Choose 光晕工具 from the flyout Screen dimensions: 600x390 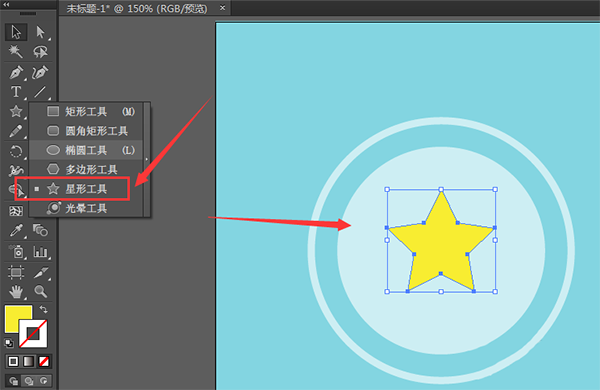pos(86,208)
